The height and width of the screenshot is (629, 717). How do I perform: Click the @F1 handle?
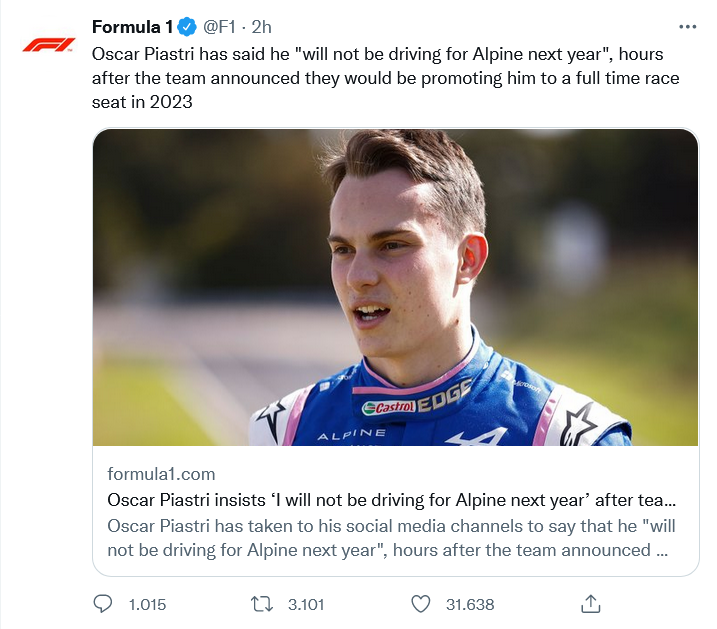click(221, 27)
